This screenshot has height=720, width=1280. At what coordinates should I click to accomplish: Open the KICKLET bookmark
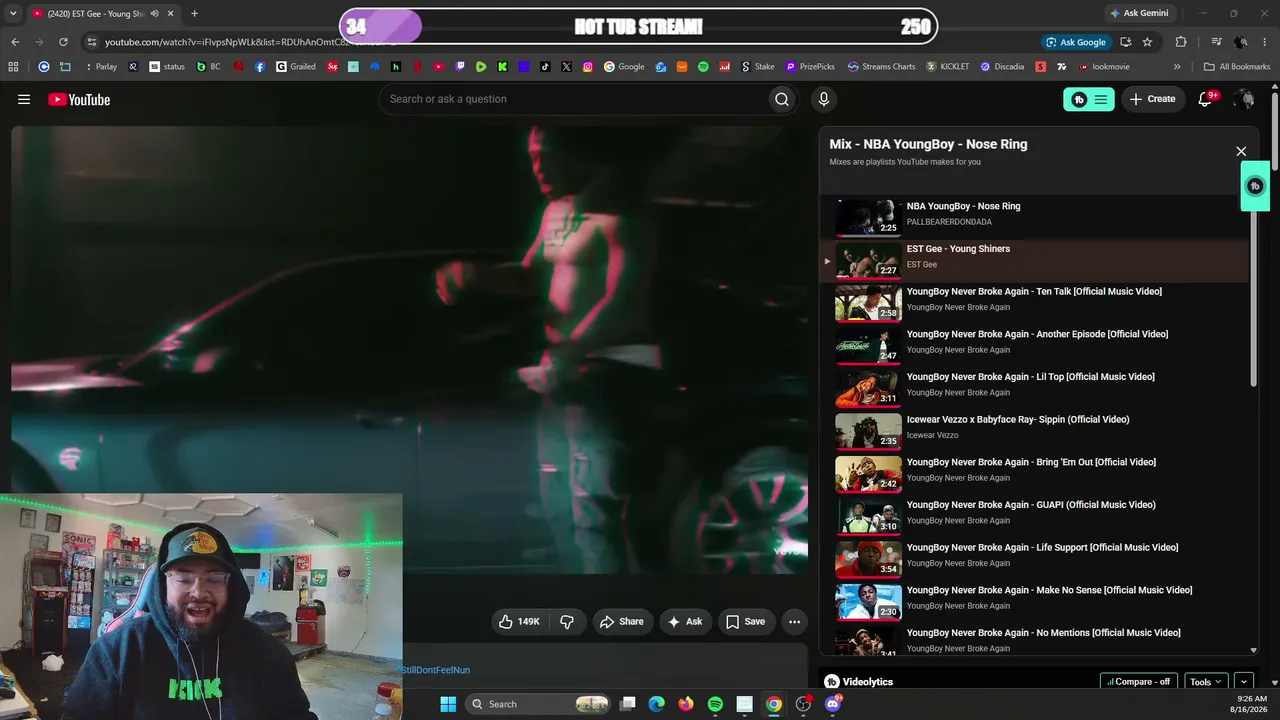[x=948, y=67]
